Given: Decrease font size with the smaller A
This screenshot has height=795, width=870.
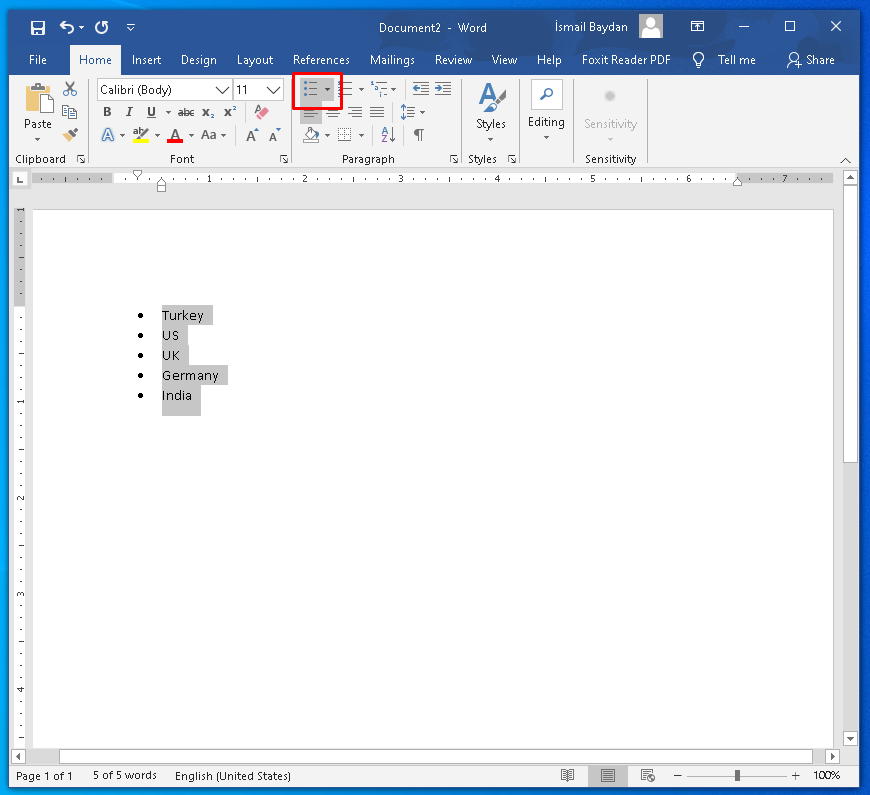Looking at the screenshot, I should (x=275, y=135).
